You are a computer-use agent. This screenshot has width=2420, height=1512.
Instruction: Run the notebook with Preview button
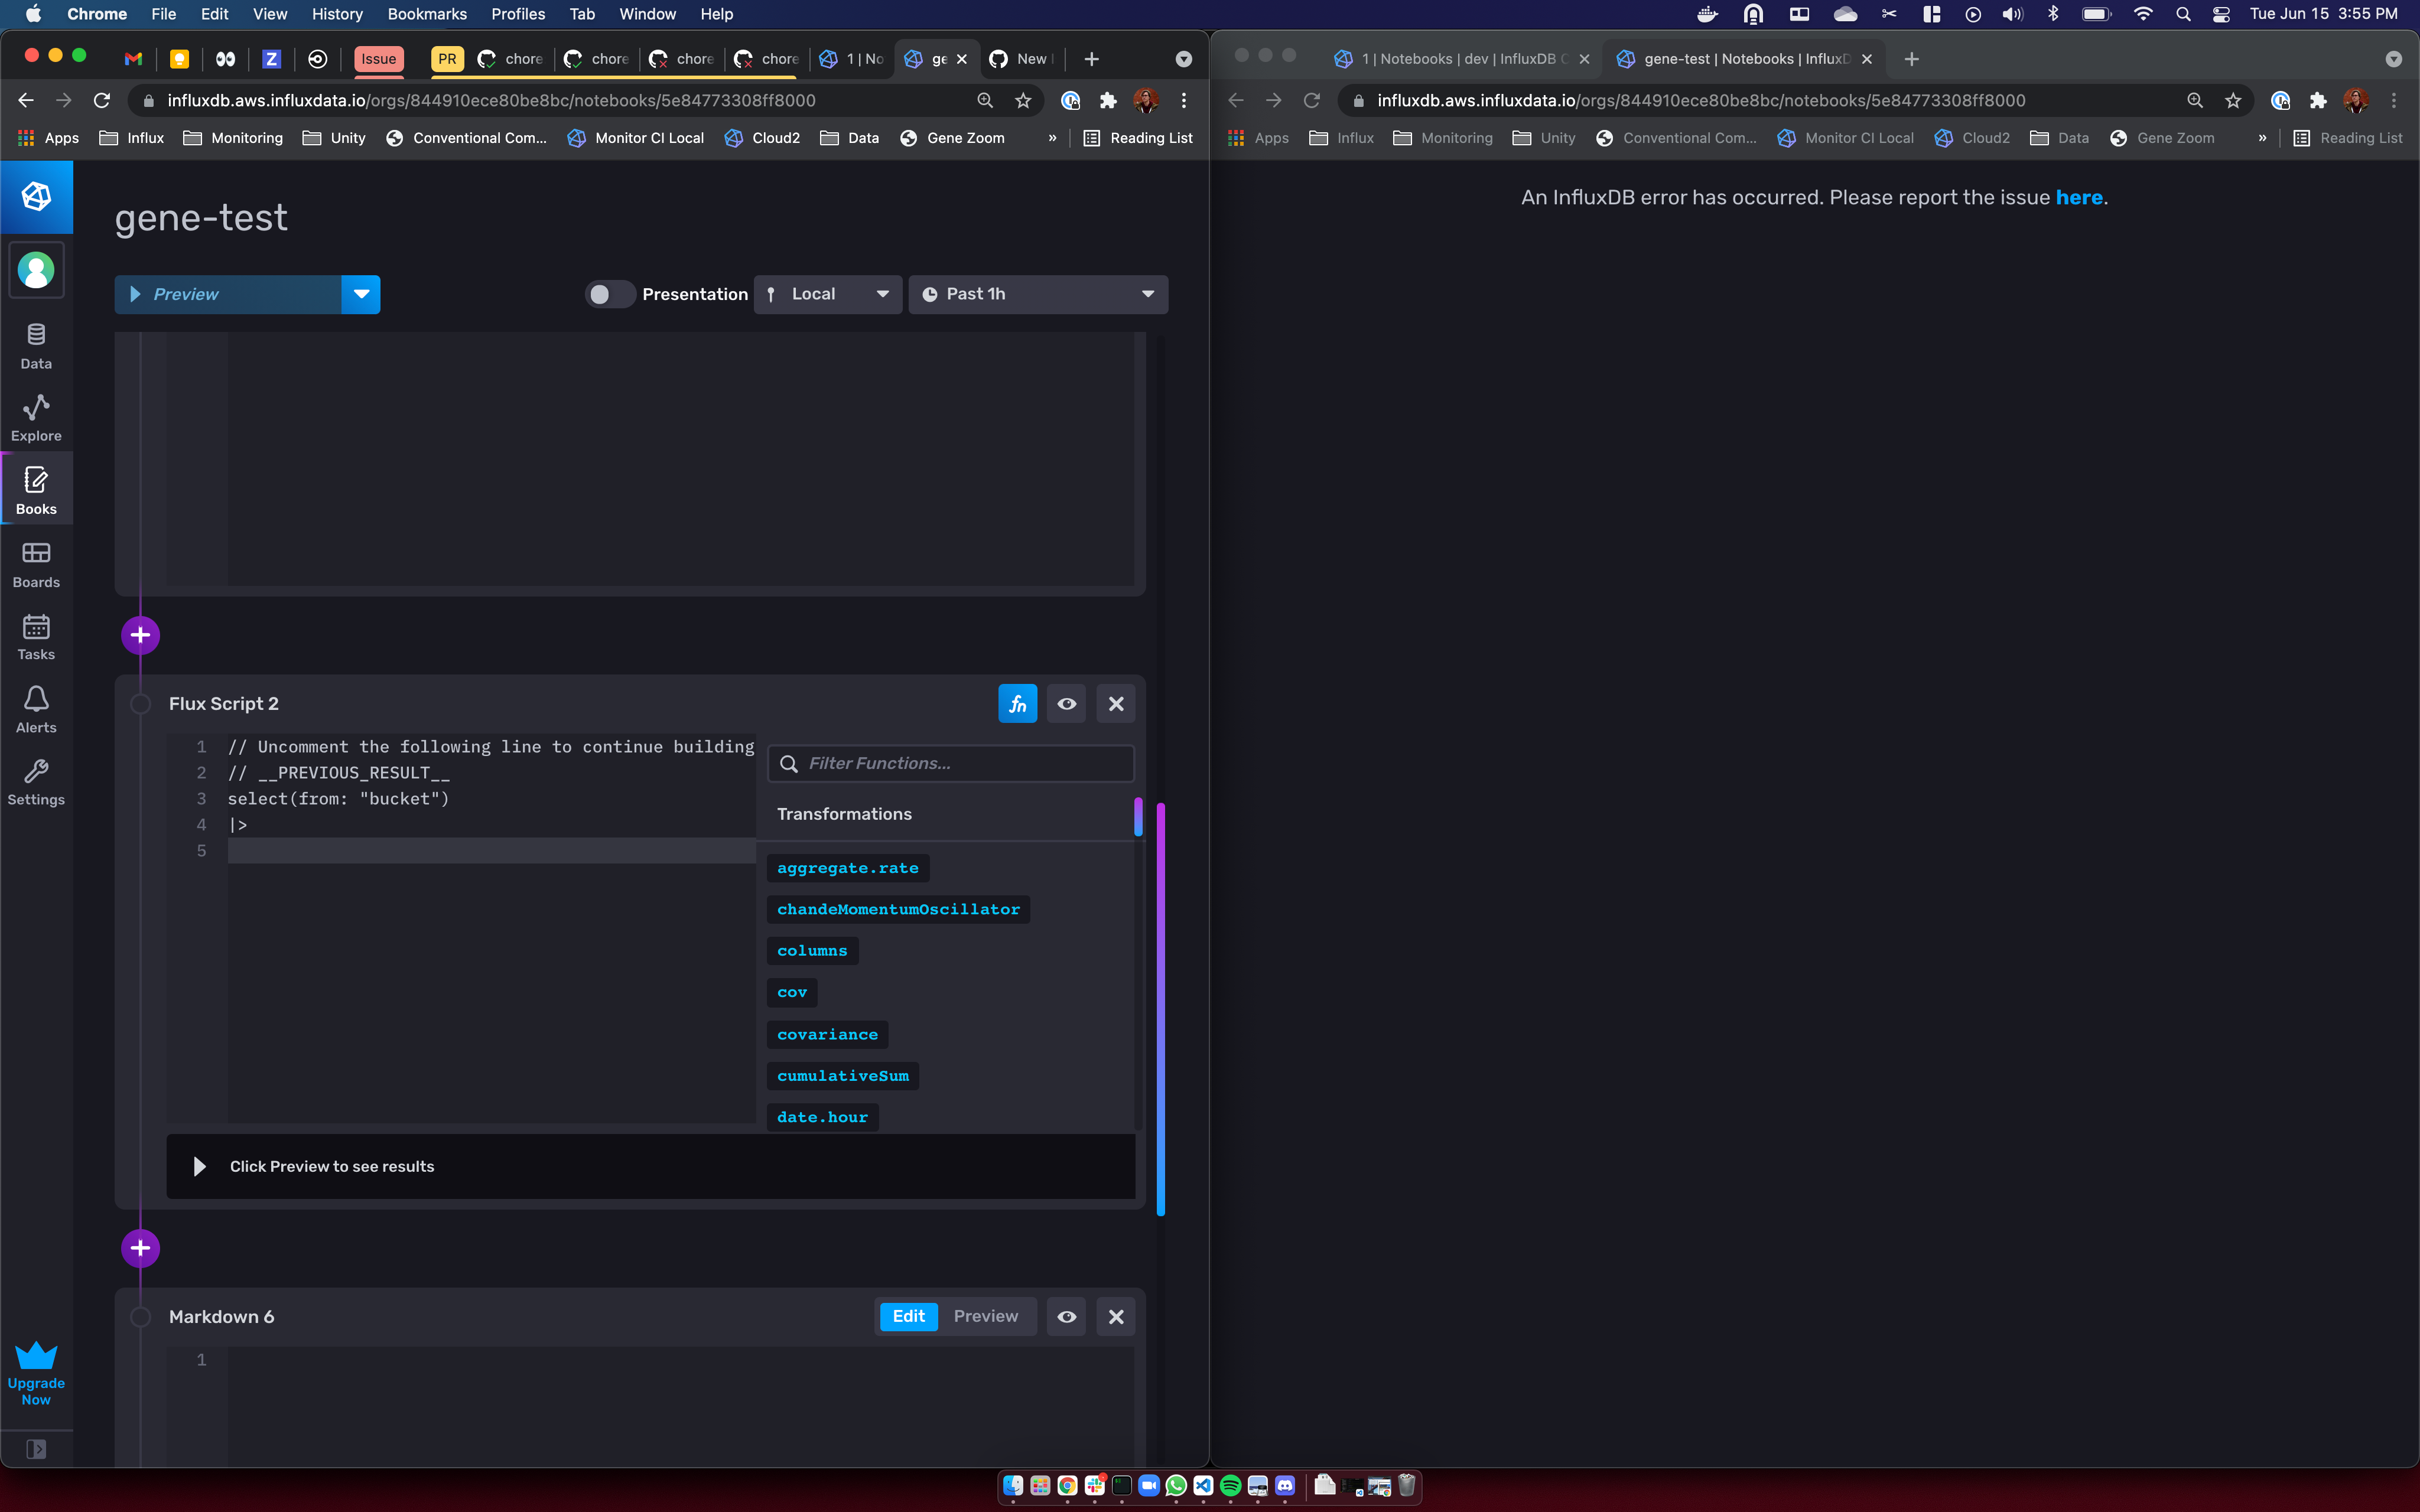coord(228,294)
